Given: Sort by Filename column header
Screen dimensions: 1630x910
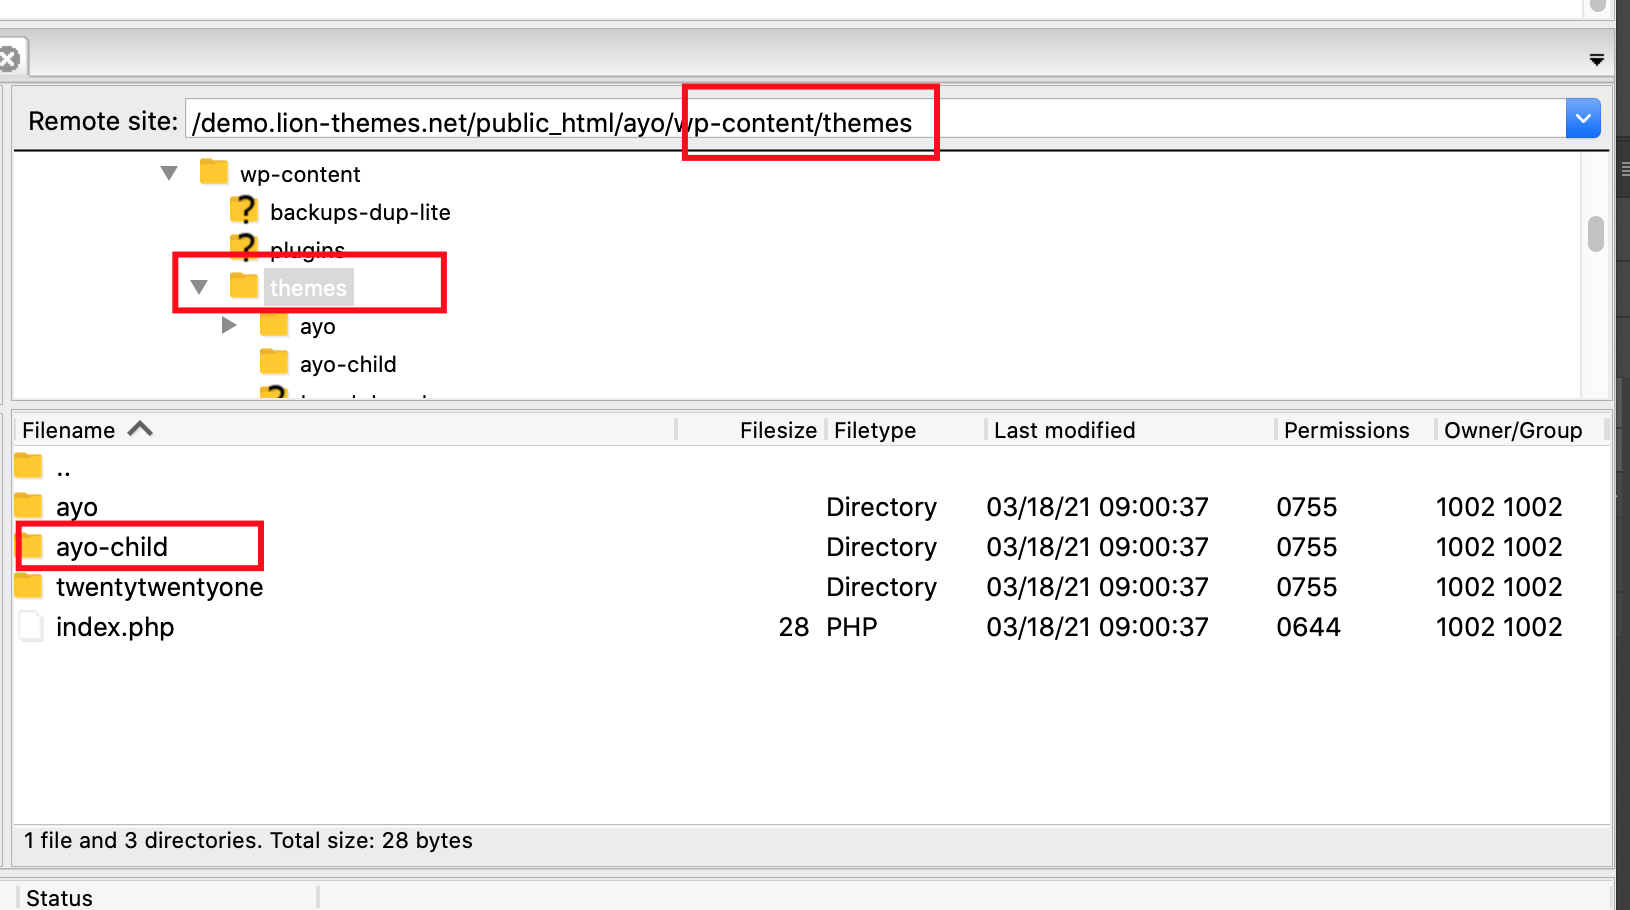Looking at the screenshot, I should tap(69, 430).
